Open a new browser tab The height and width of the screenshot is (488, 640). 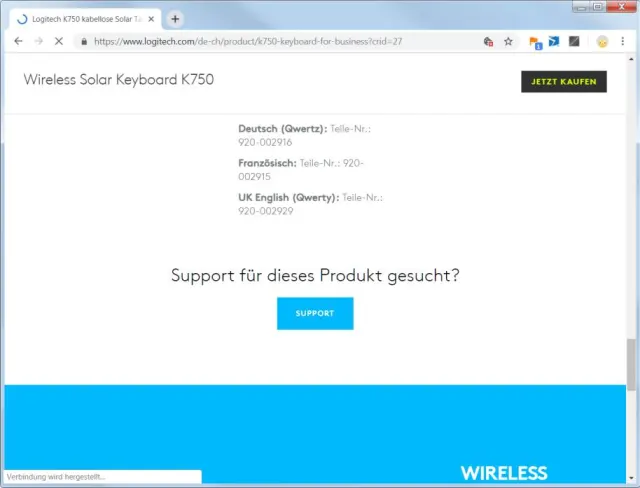pyautogui.click(x=175, y=19)
